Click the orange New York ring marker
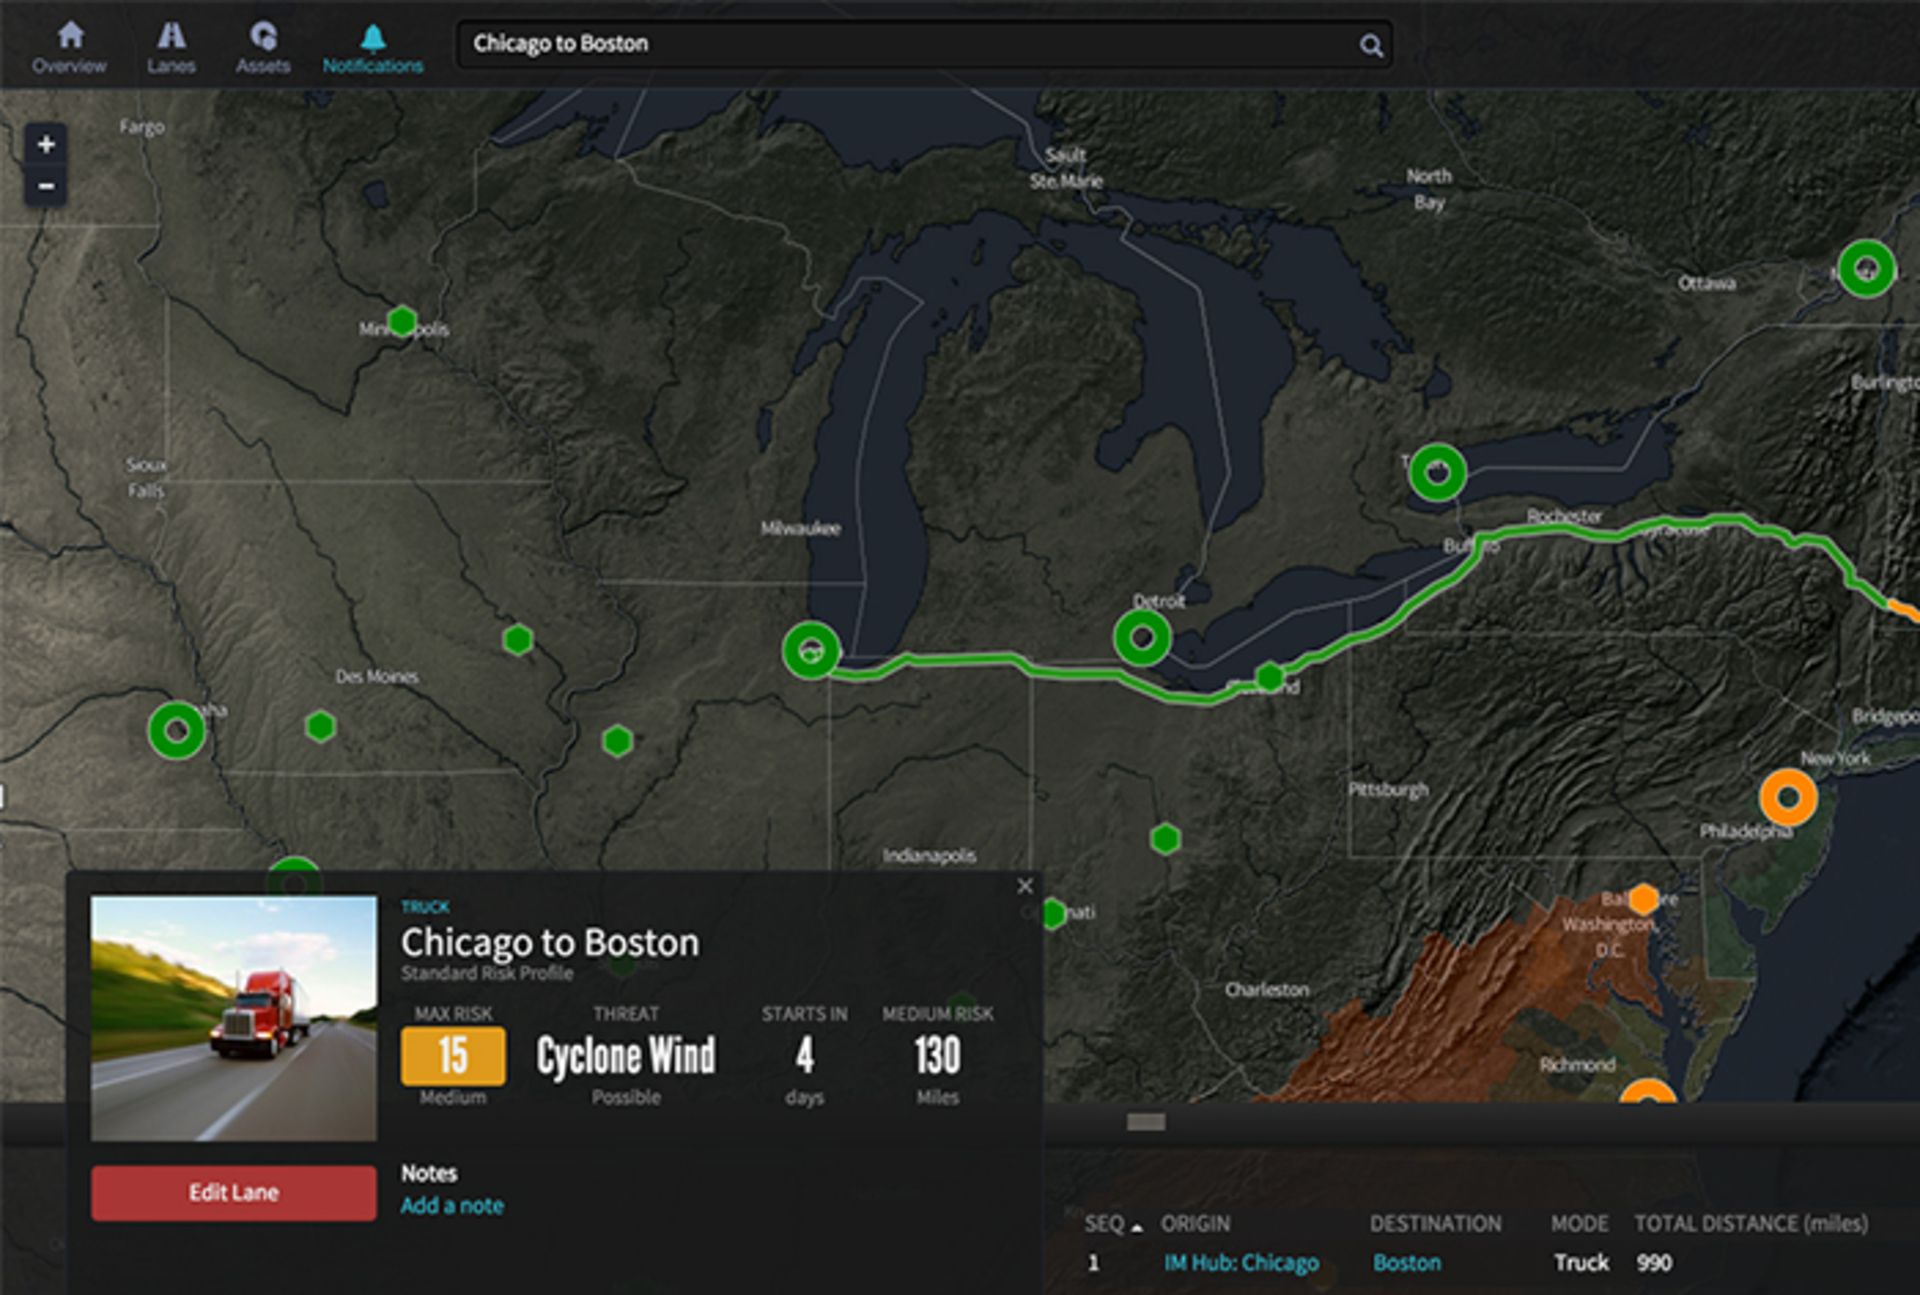 [1788, 797]
